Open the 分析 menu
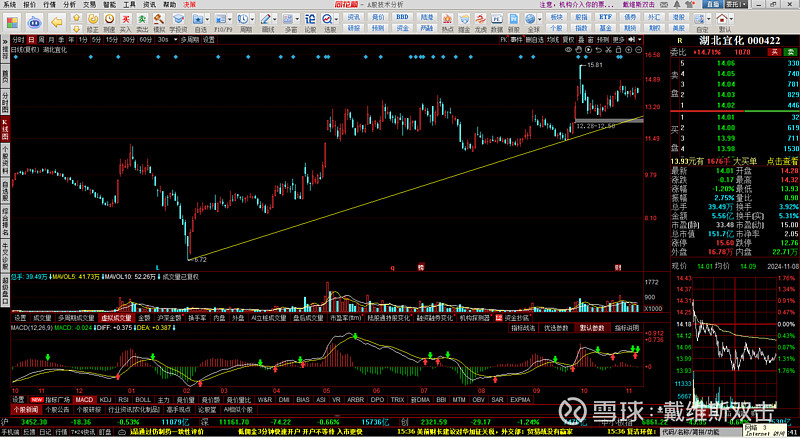Screen dimensions: 800x438 [69, 4]
